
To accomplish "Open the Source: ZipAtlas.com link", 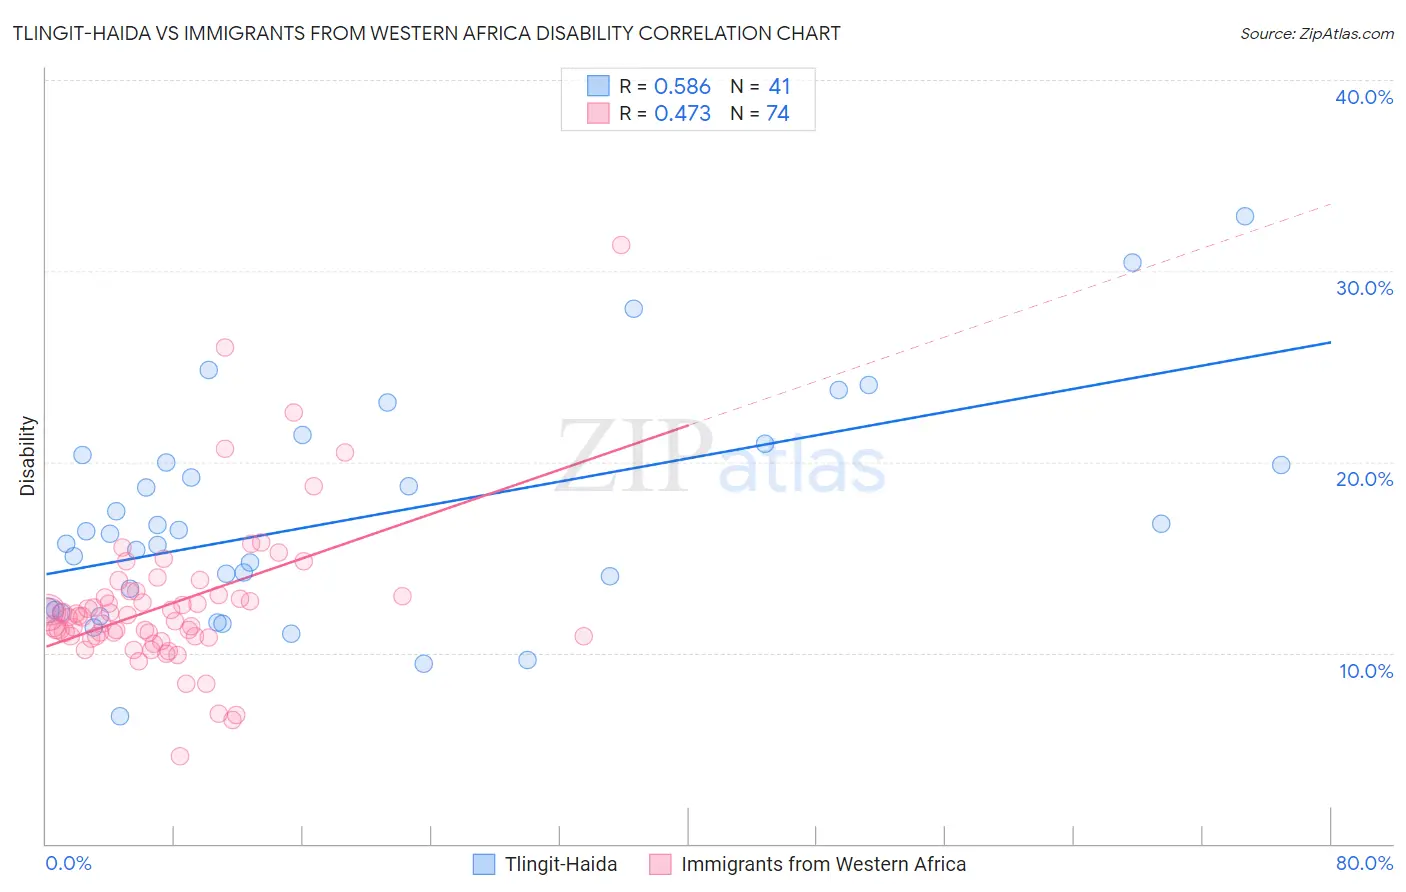I will 1317,33.
